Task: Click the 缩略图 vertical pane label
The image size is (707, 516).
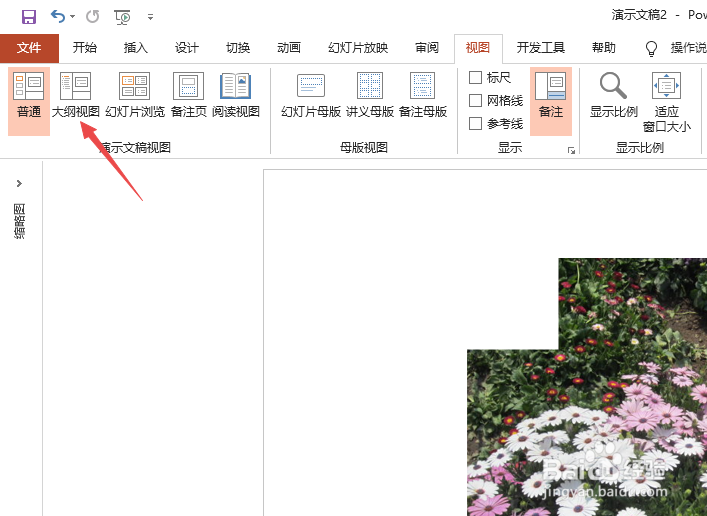Action: [x=19, y=221]
